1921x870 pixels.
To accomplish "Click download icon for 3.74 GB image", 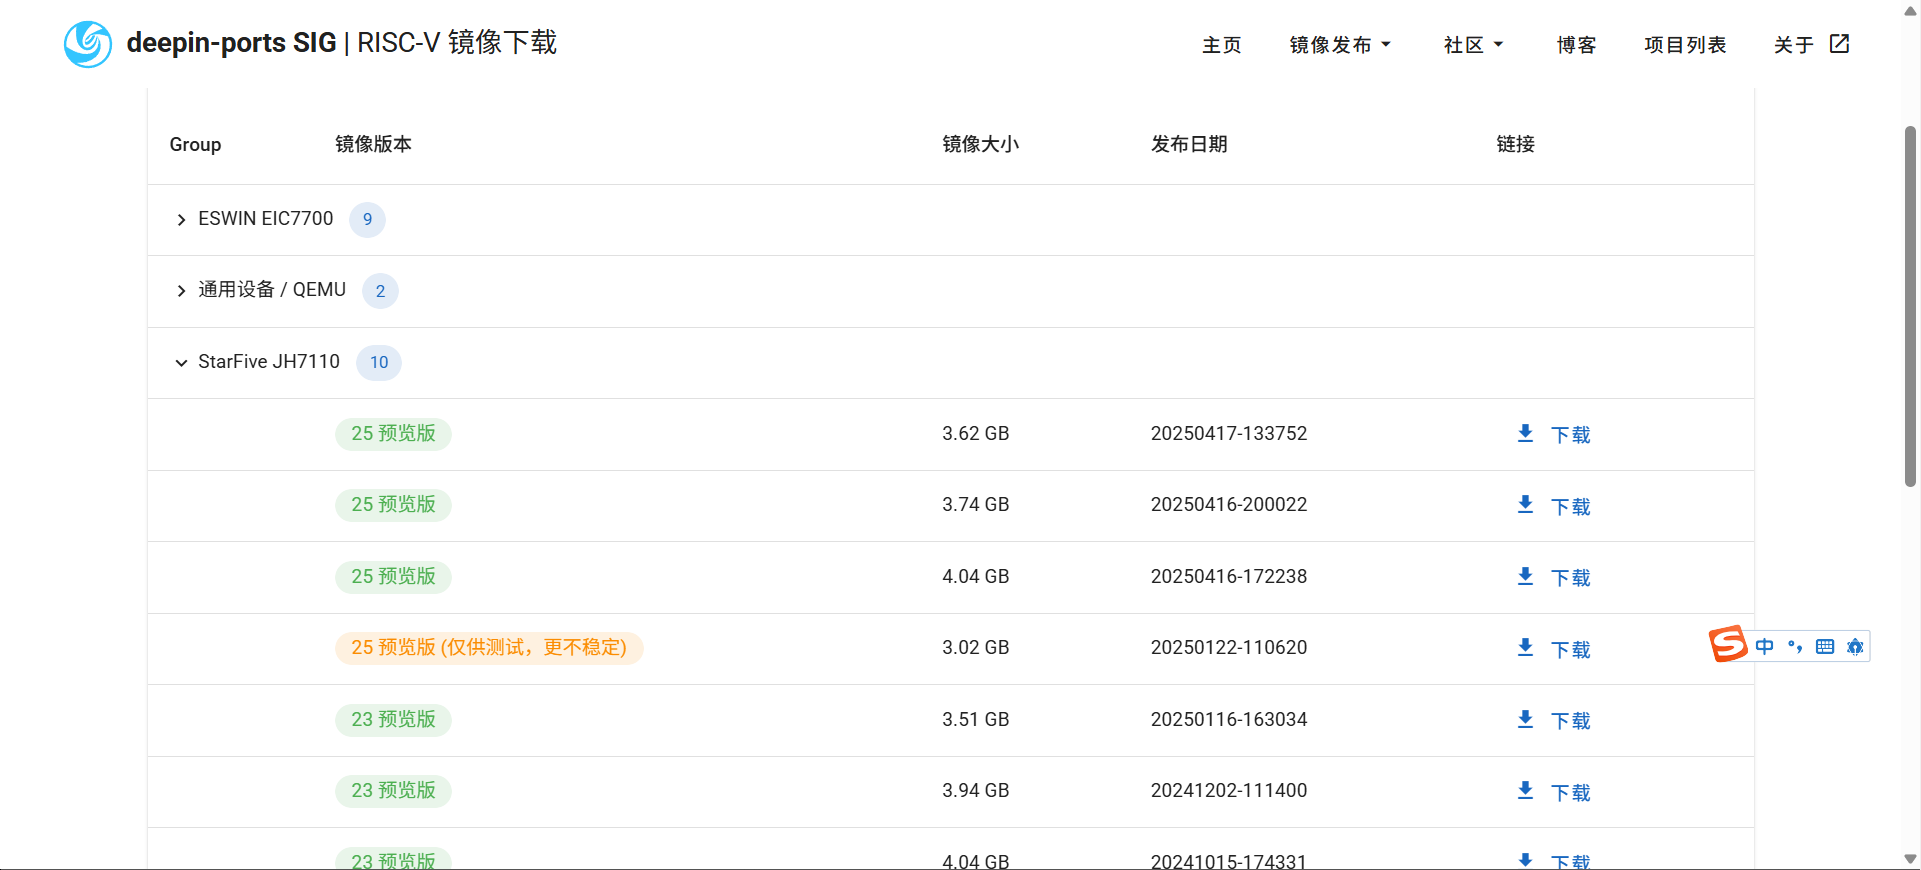I will pos(1525,505).
